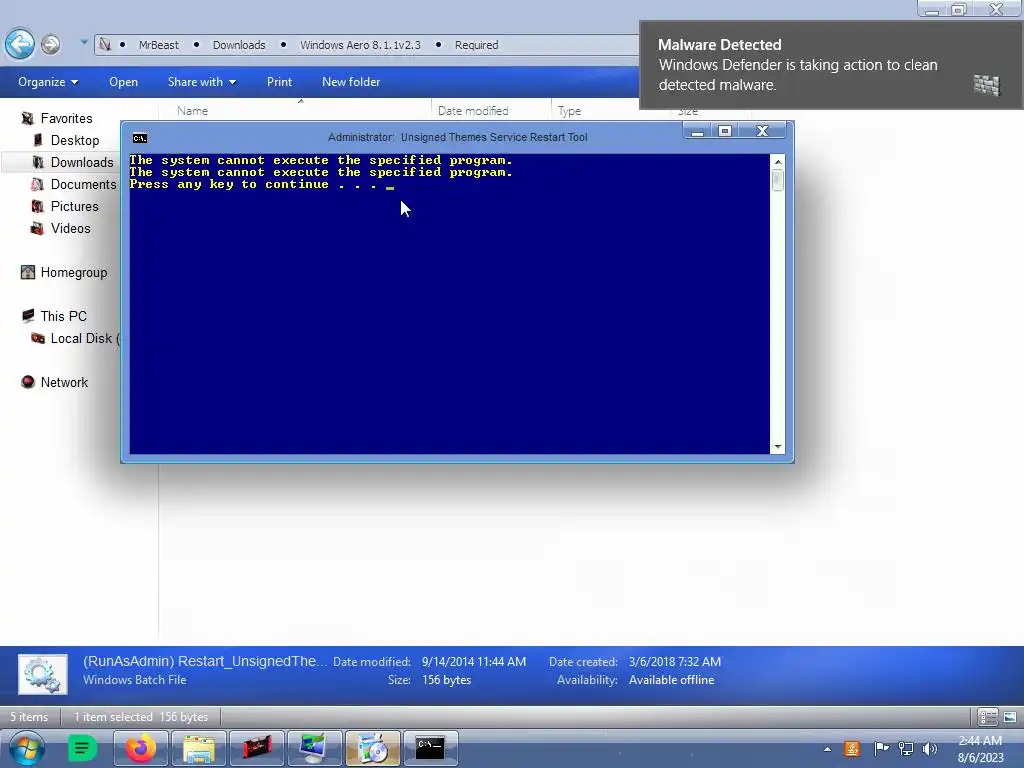The width and height of the screenshot is (1024, 768).
Task: Open Documents in the navigation pane
Action: point(83,184)
